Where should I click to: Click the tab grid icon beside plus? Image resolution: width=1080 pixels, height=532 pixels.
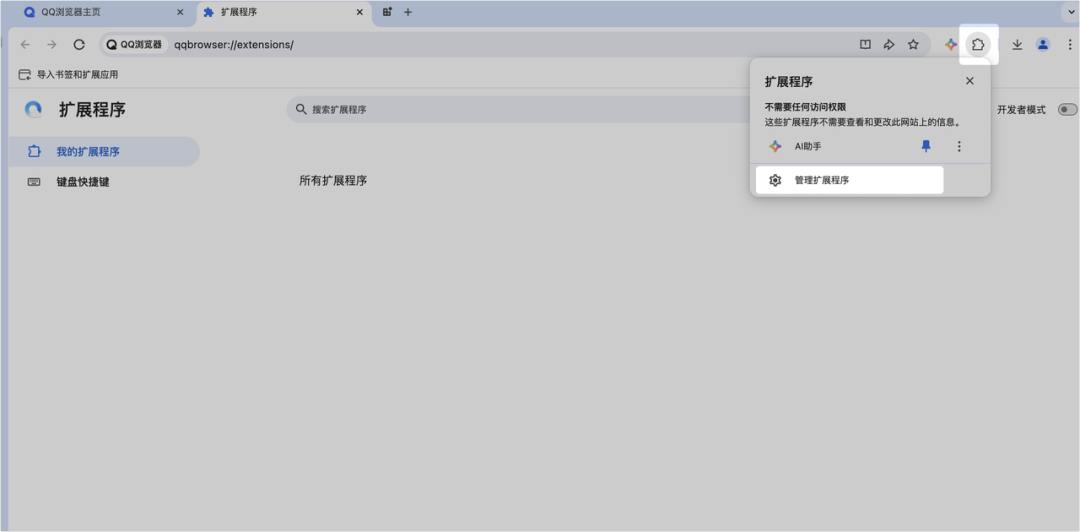coord(387,12)
